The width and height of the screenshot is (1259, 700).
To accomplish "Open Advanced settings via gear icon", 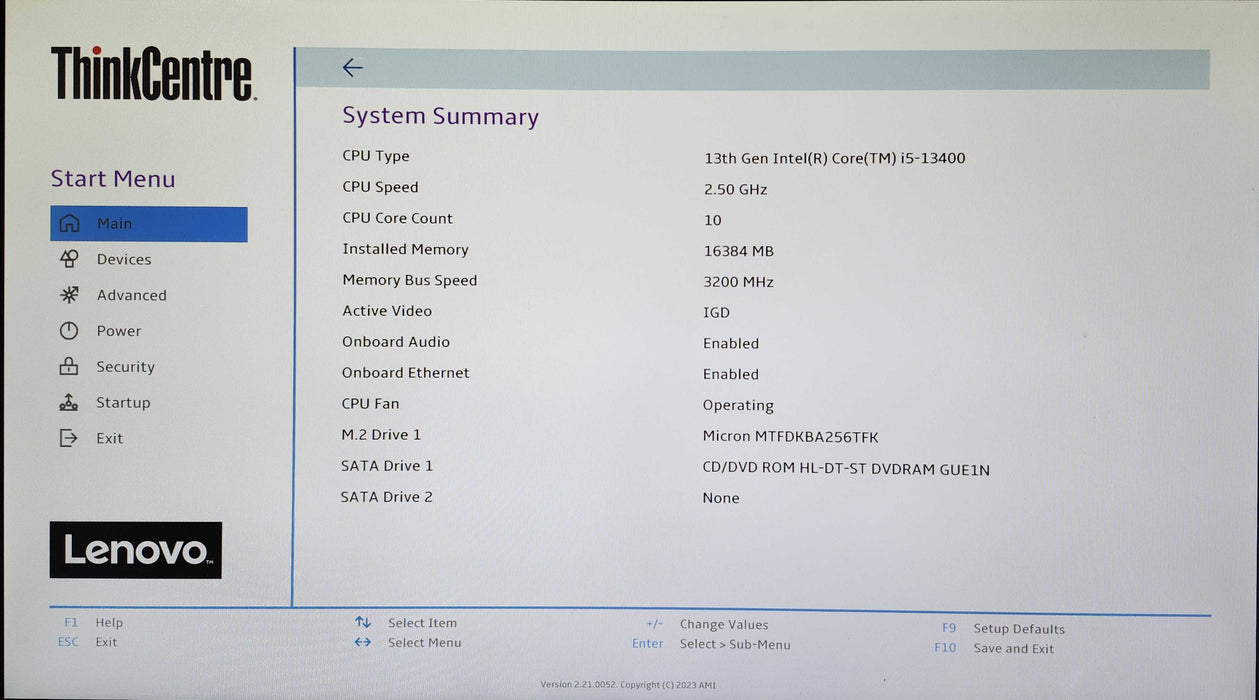I will (69, 295).
